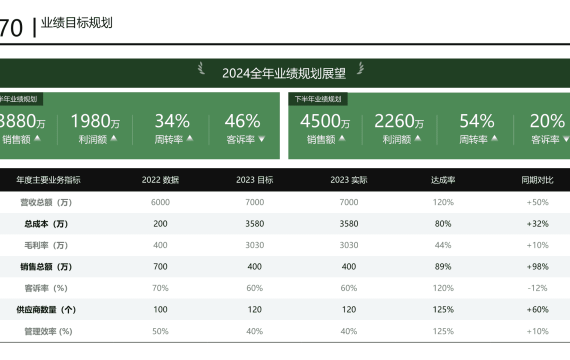Click the 2260万 profit figure
The image size is (570, 360).
[x=399, y=121]
